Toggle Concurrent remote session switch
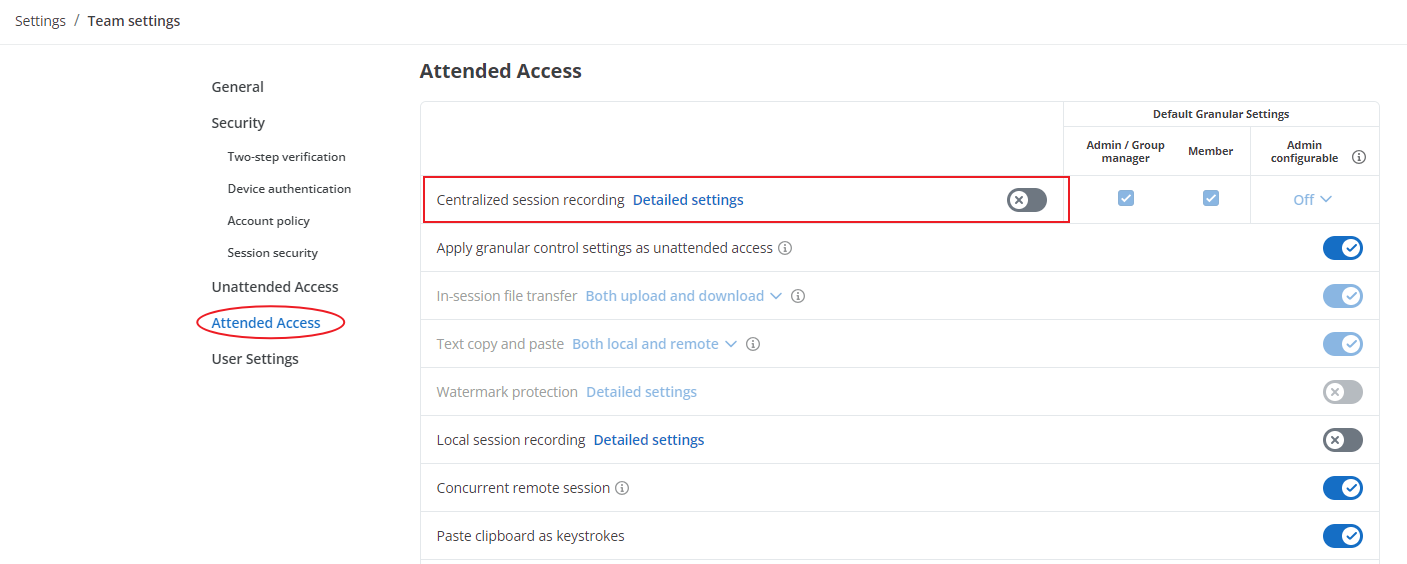 point(1343,488)
